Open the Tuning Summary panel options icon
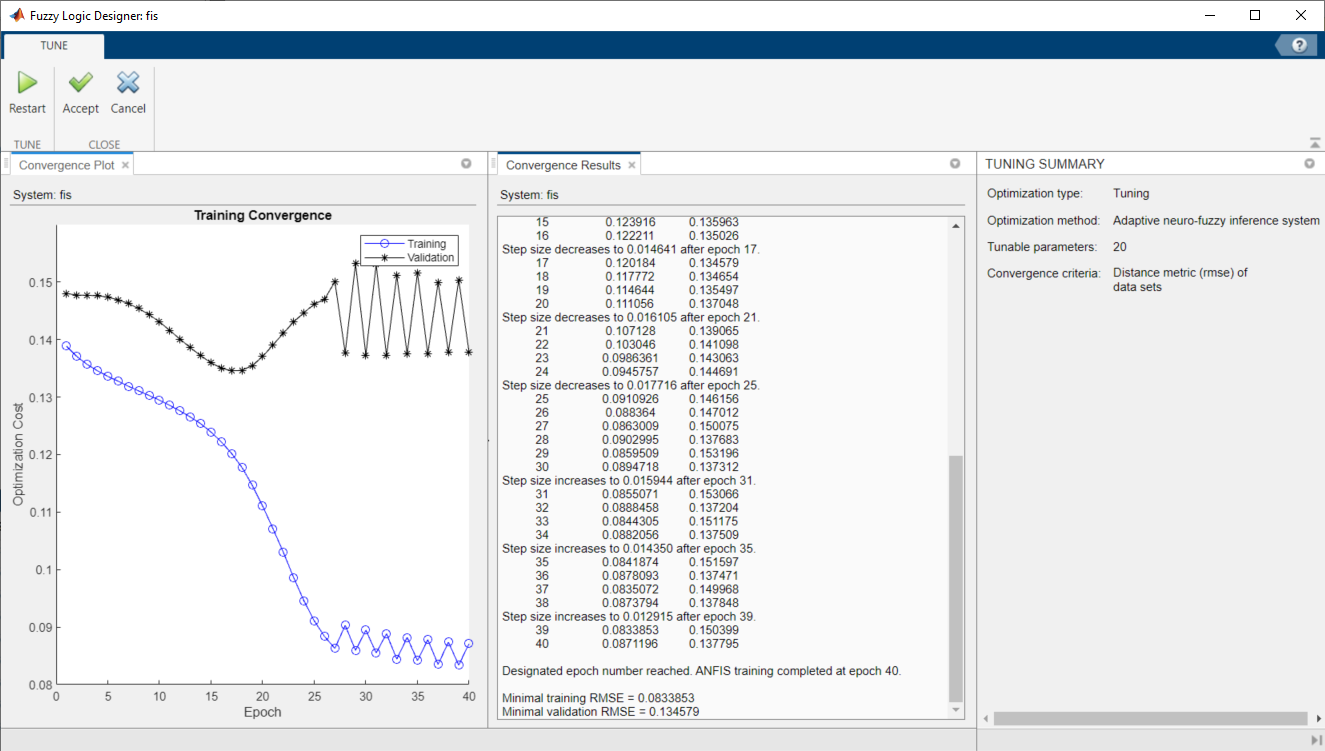 click(1310, 163)
